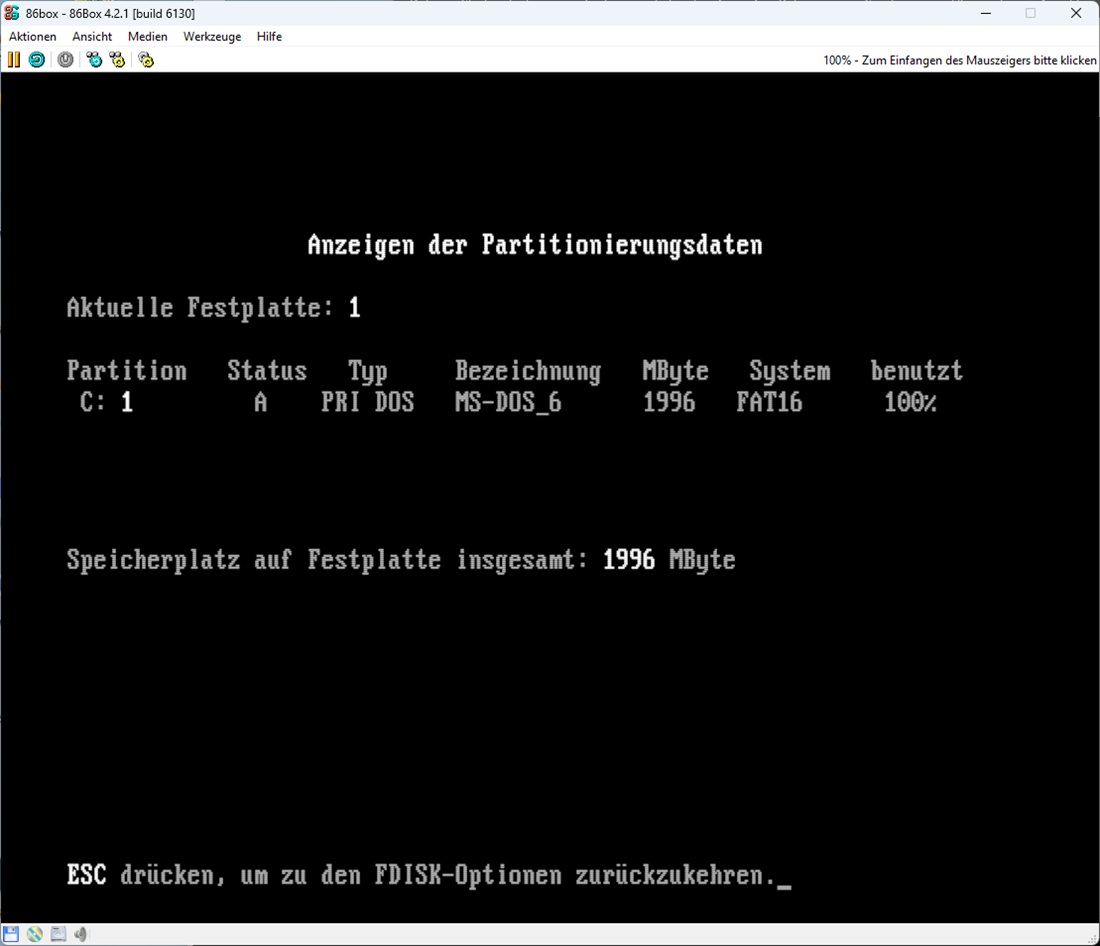Open the Medien menu
1100x946 pixels.
(x=148, y=37)
